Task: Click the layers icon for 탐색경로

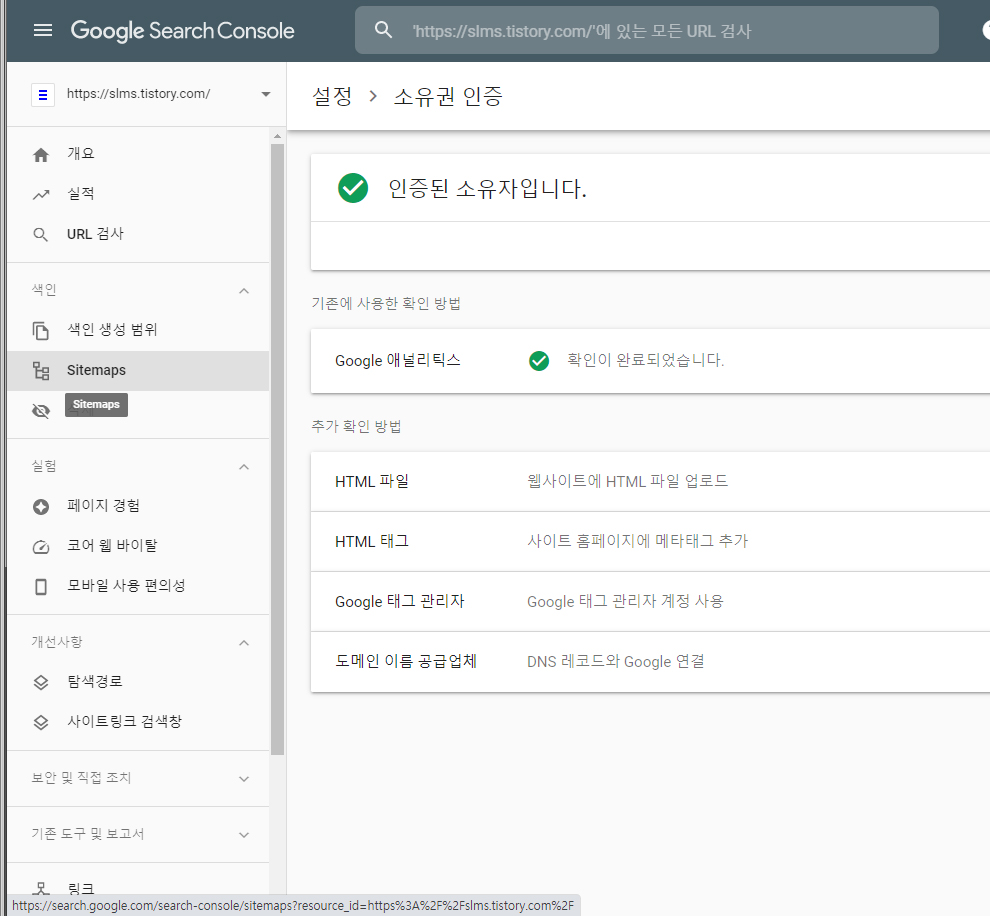Action: [x=41, y=682]
